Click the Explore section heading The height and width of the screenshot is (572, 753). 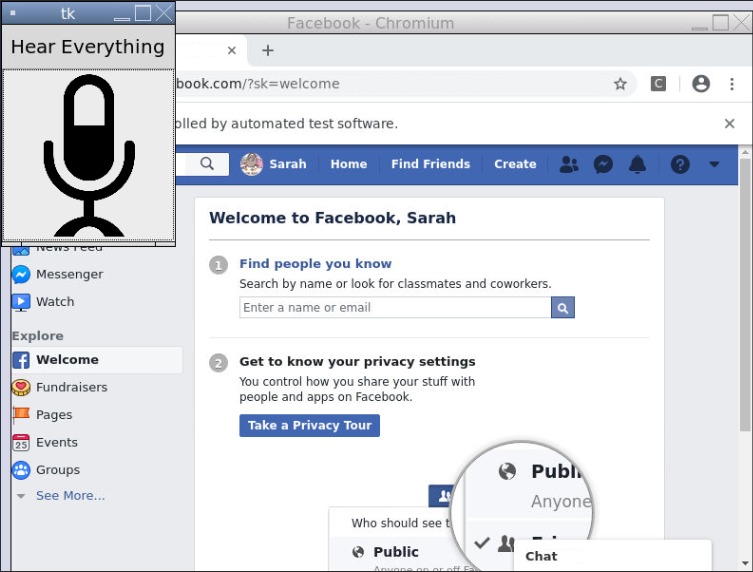37,336
